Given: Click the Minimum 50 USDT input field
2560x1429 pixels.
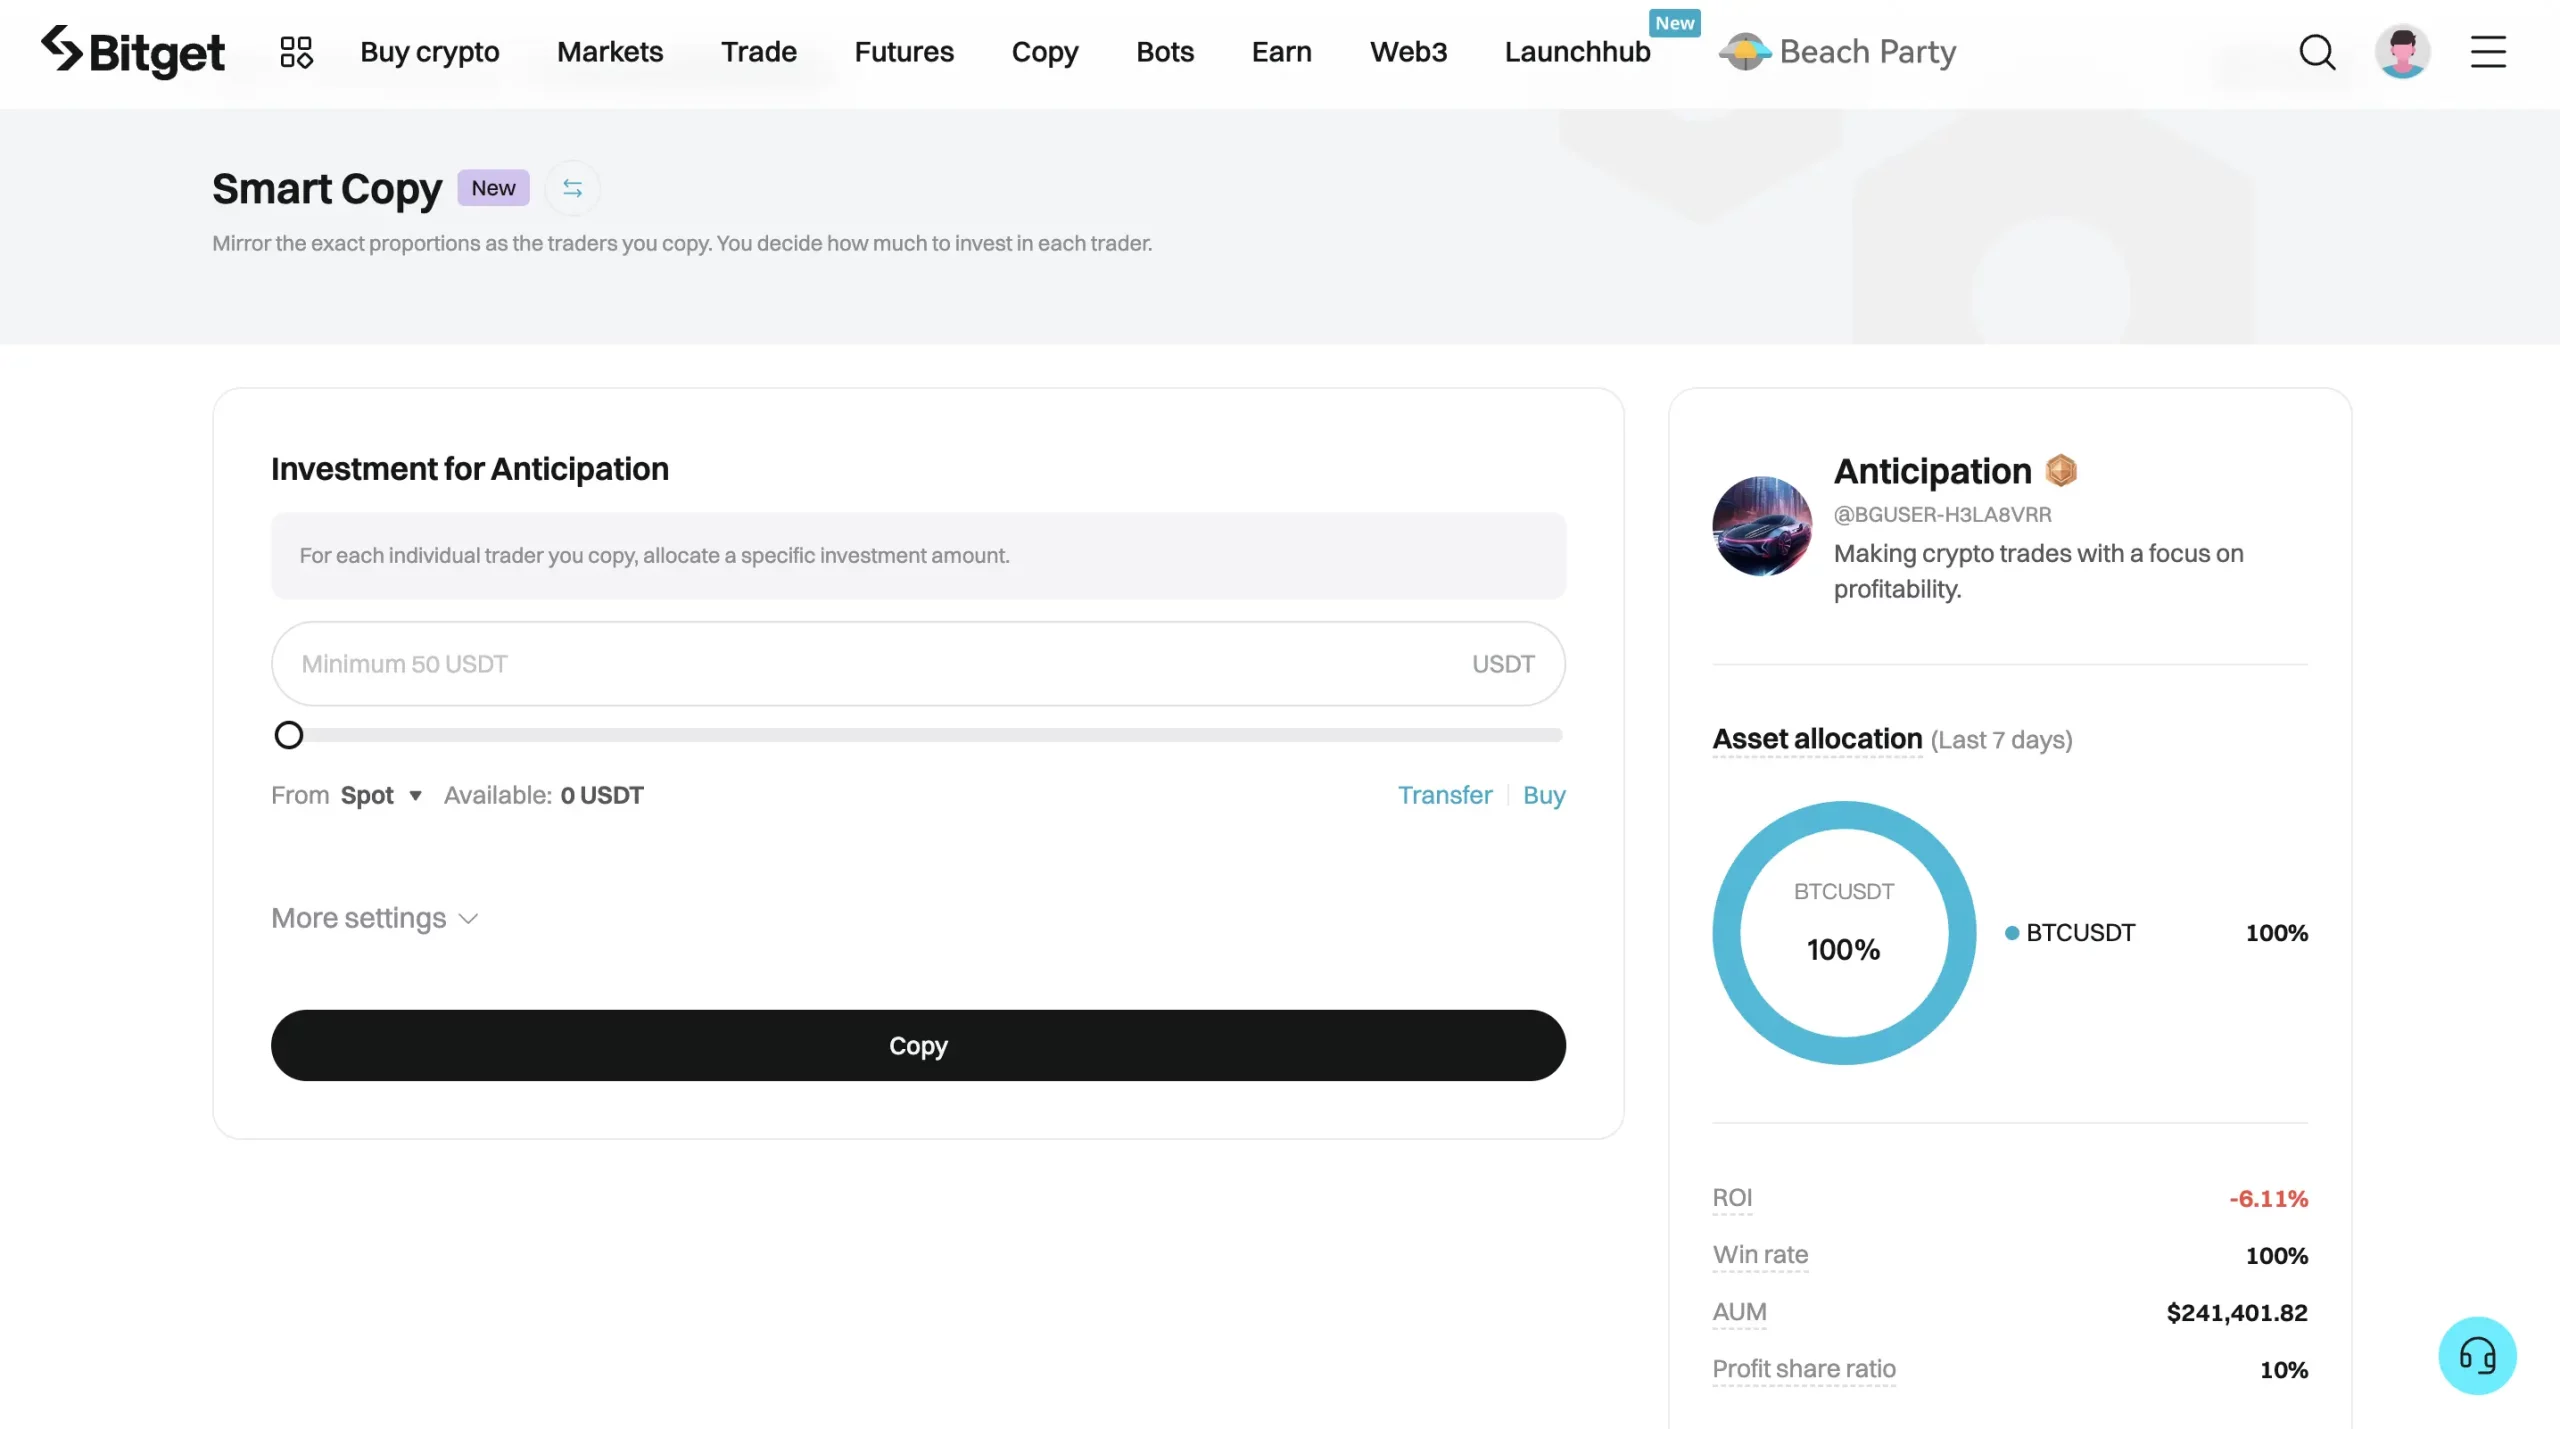Looking at the screenshot, I should (x=918, y=664).
